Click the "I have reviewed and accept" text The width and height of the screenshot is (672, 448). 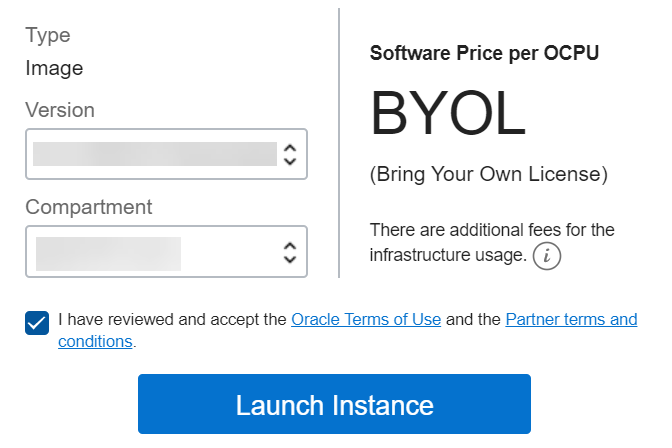coord(172,320)
